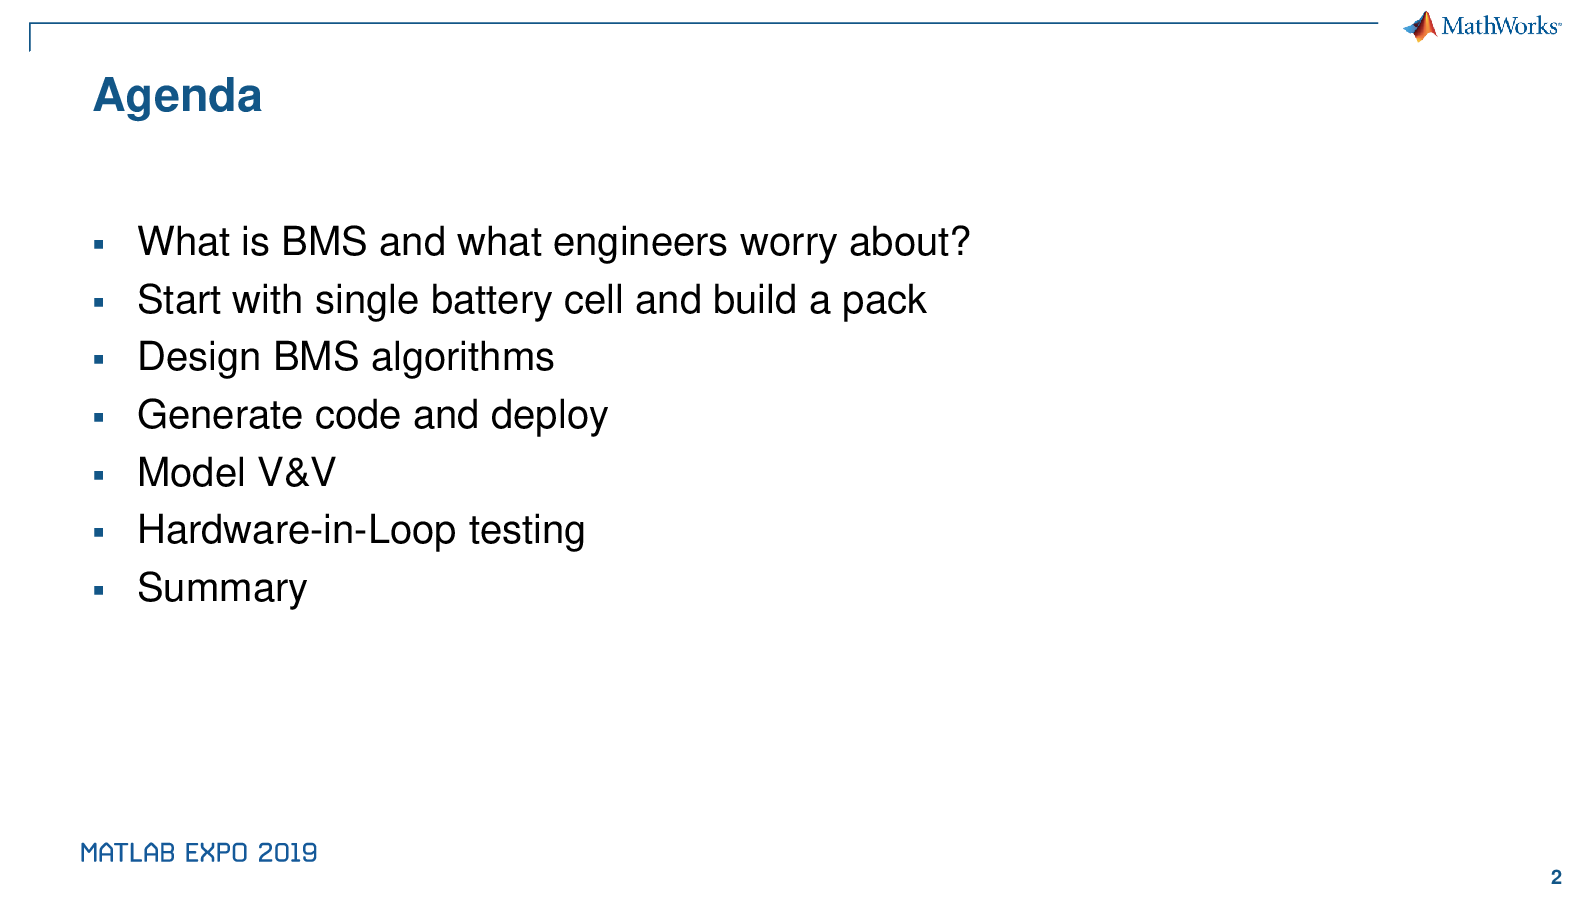
Task: Click the slide page number 2
Action: (1556, 877)
